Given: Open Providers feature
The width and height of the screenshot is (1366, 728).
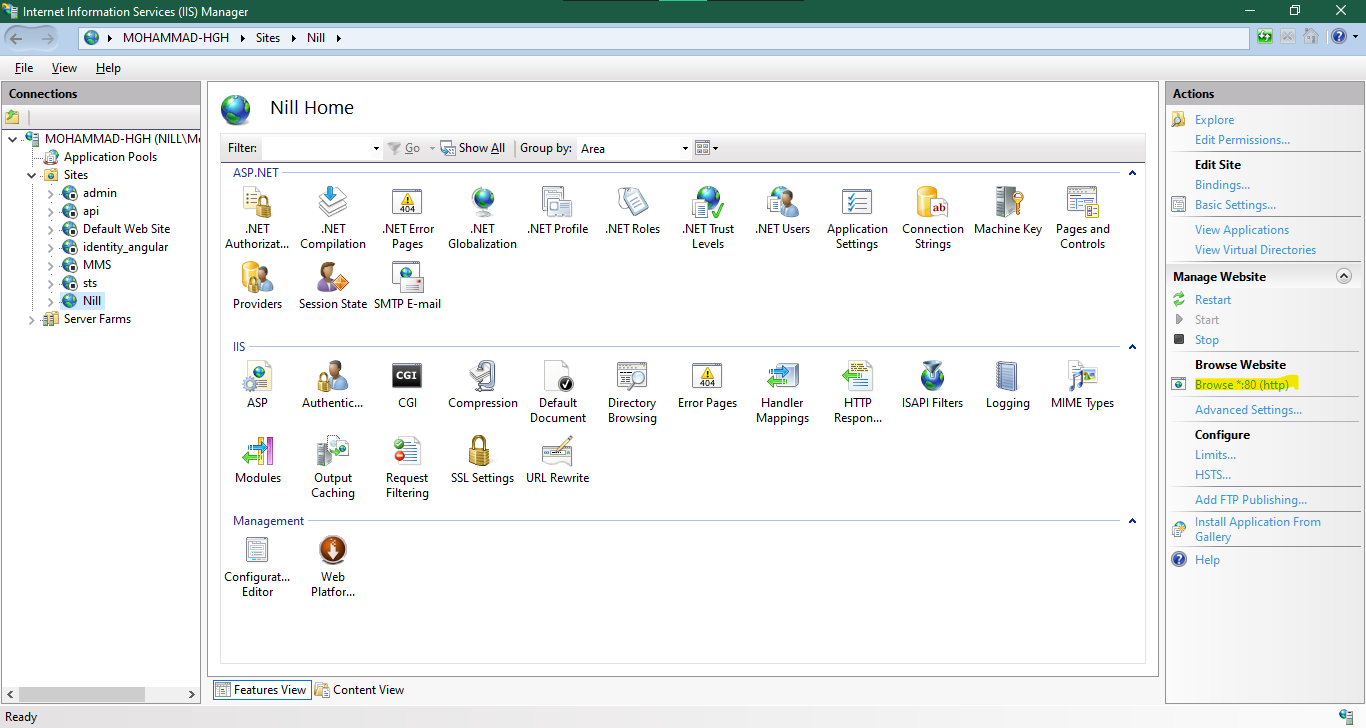Looking at the screenshot, I should [258, 286].
